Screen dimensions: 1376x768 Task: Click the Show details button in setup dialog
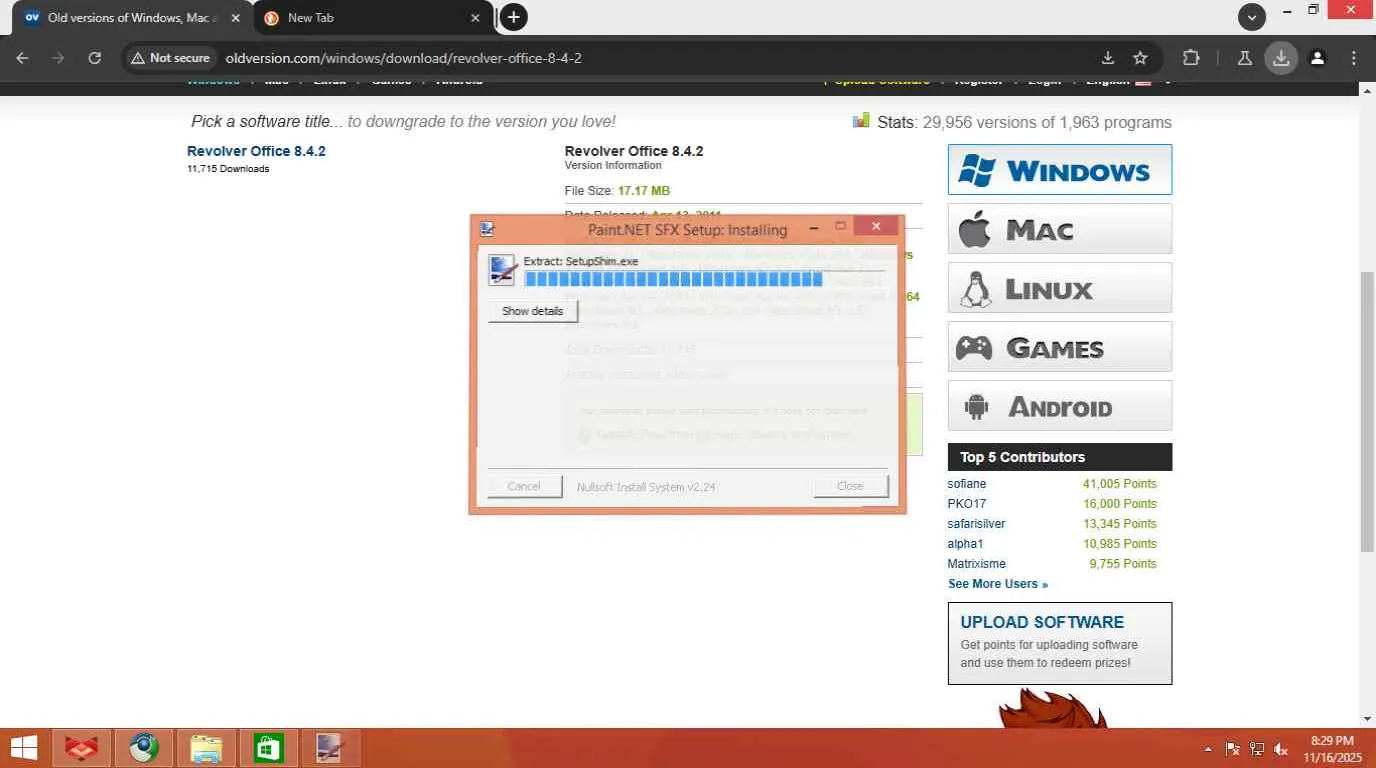[x=532, y=311]
